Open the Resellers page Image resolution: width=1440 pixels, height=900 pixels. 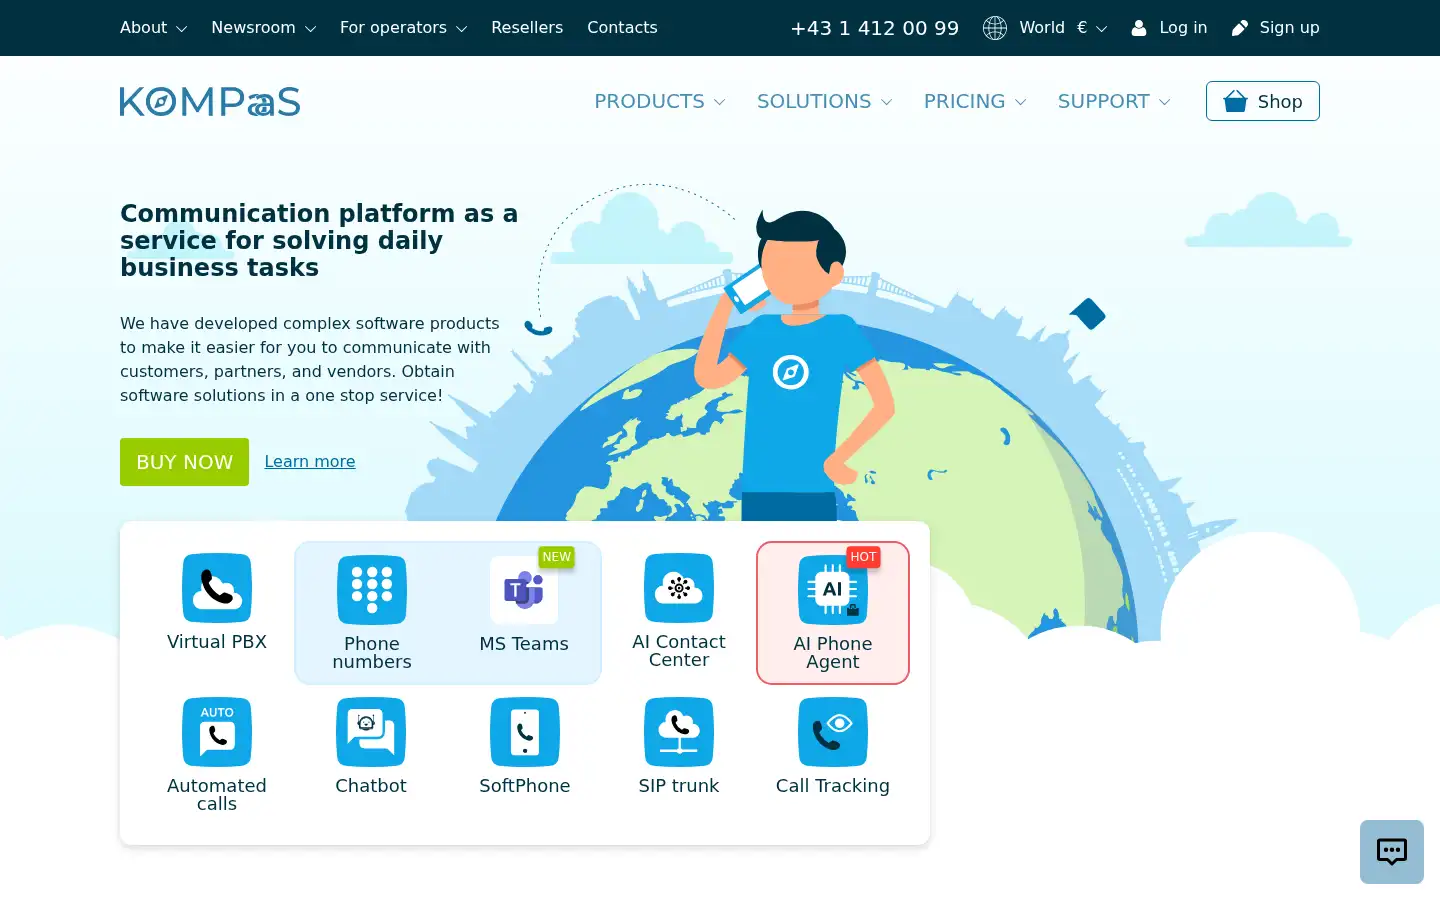coord(527,28)
